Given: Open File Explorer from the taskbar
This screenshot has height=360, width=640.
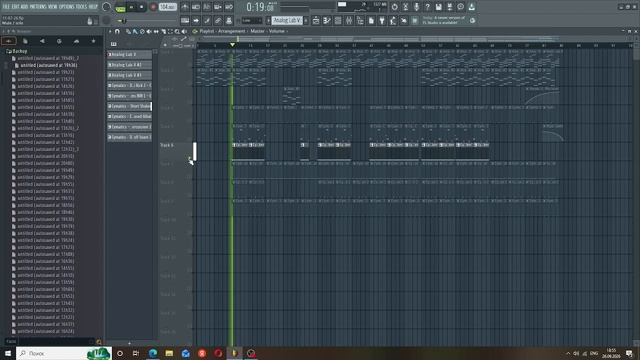Looking at the screenshot, I should point(169,353).
